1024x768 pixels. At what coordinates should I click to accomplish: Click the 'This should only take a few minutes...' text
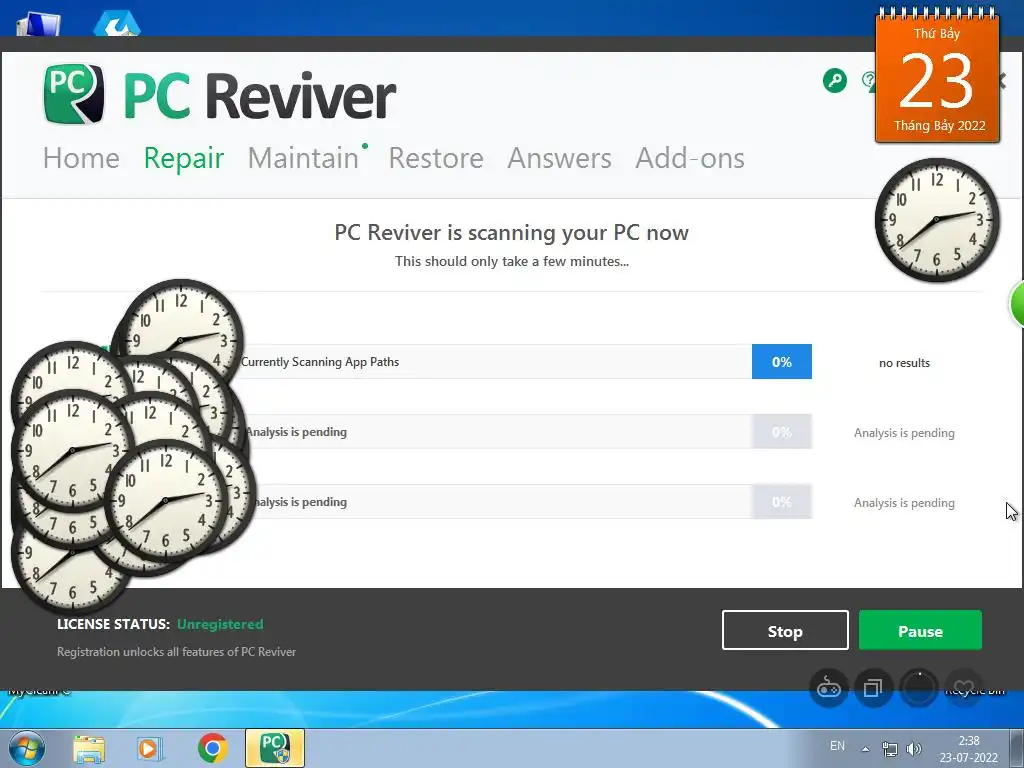512,261
